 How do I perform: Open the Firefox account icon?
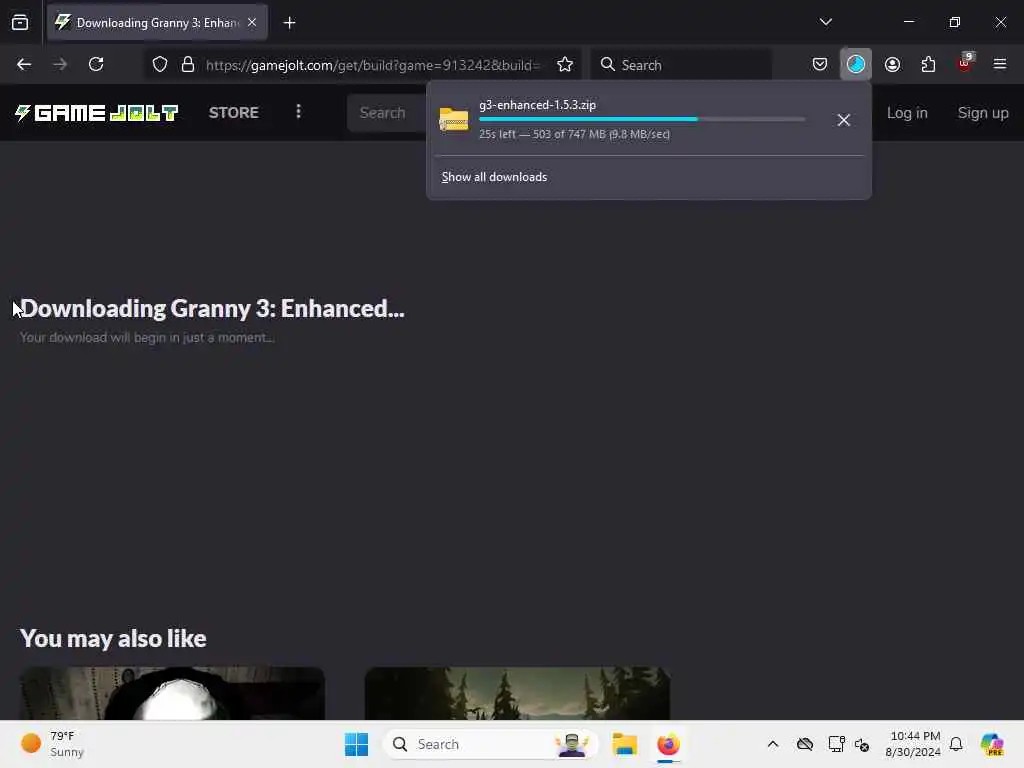point(892,64)
